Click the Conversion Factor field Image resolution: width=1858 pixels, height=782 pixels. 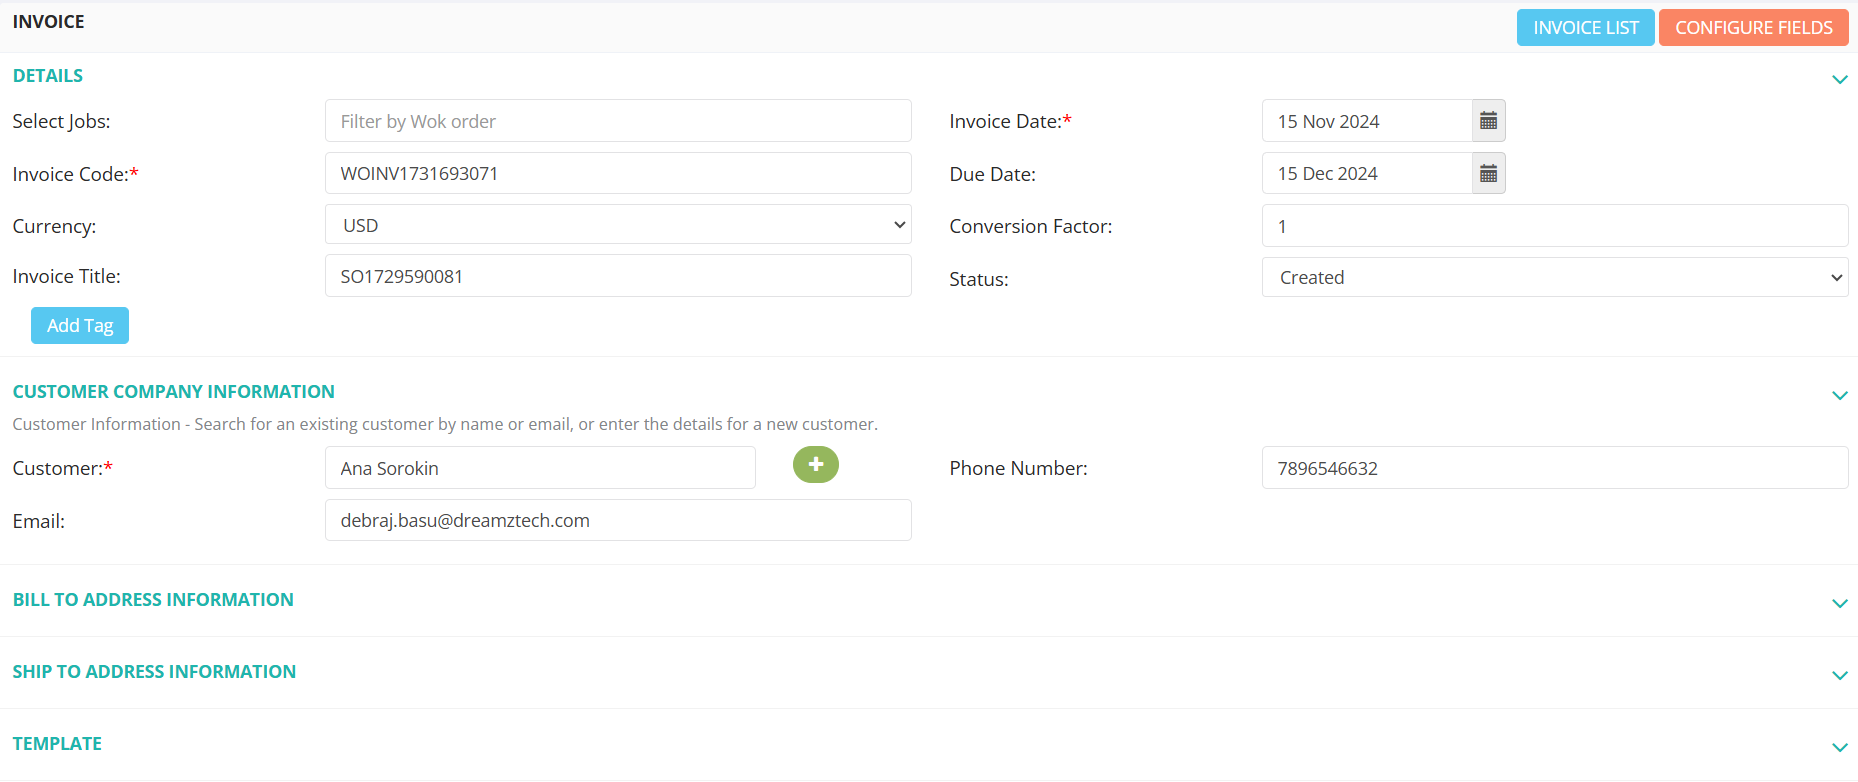1555,226
